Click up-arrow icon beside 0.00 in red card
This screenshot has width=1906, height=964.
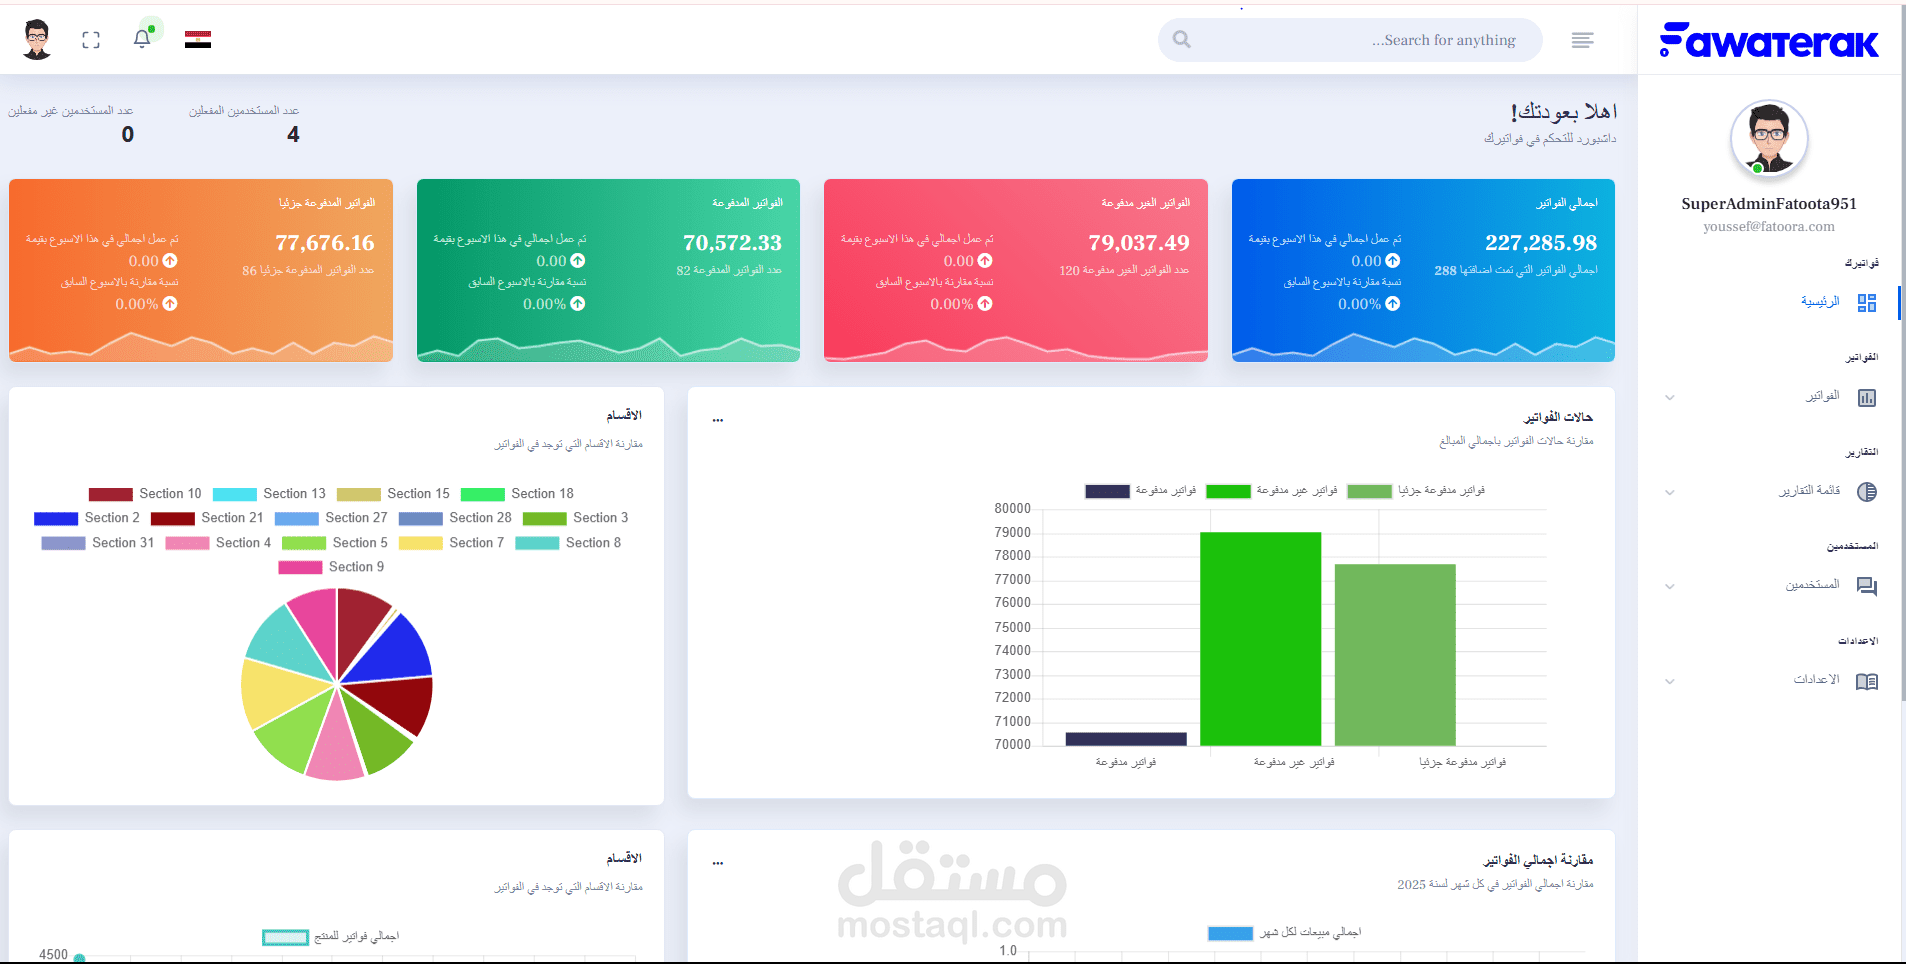[985, 261]
